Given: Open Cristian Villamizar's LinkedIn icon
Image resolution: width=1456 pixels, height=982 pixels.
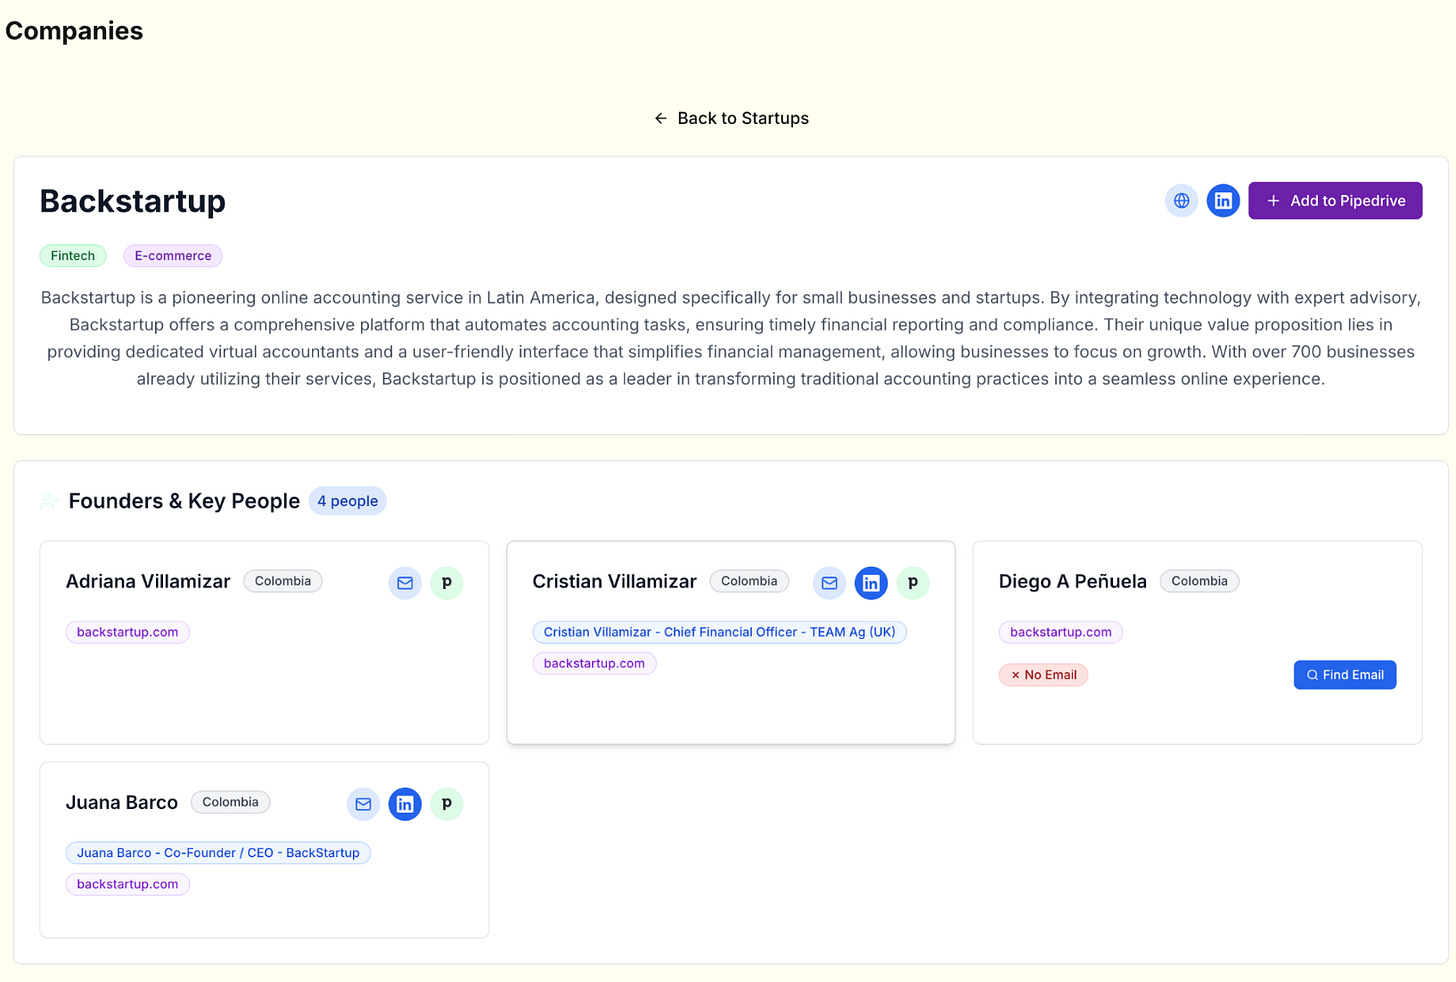Looking at the screenshot, I should coord(871,583).
